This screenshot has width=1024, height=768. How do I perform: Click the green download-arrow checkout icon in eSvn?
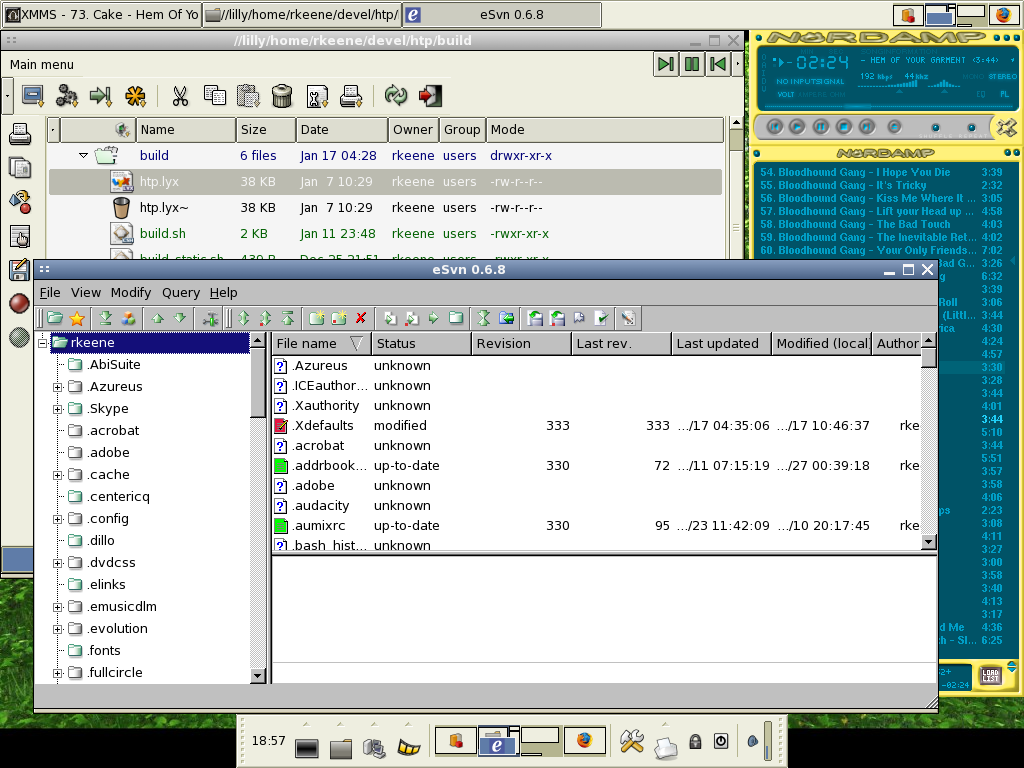pyautogui.click(x=105, y=318)
